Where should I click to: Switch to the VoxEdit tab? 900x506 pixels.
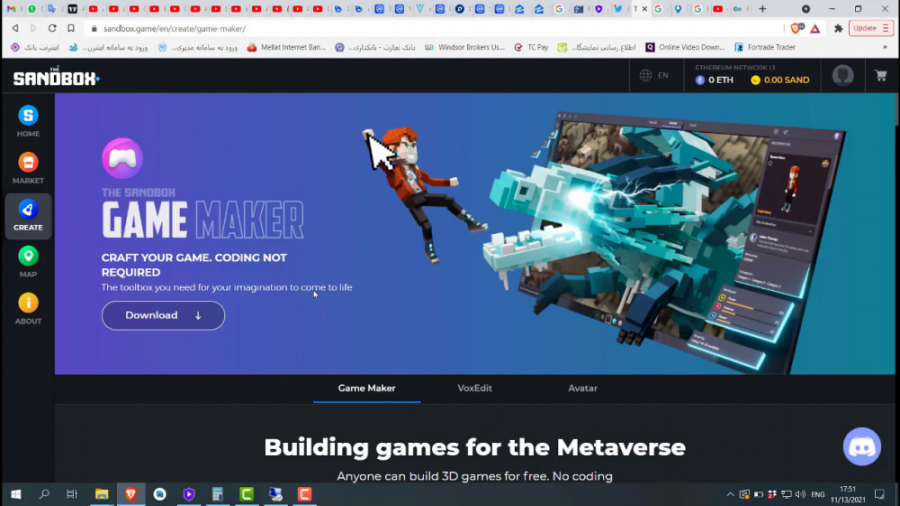pos(475,388)
